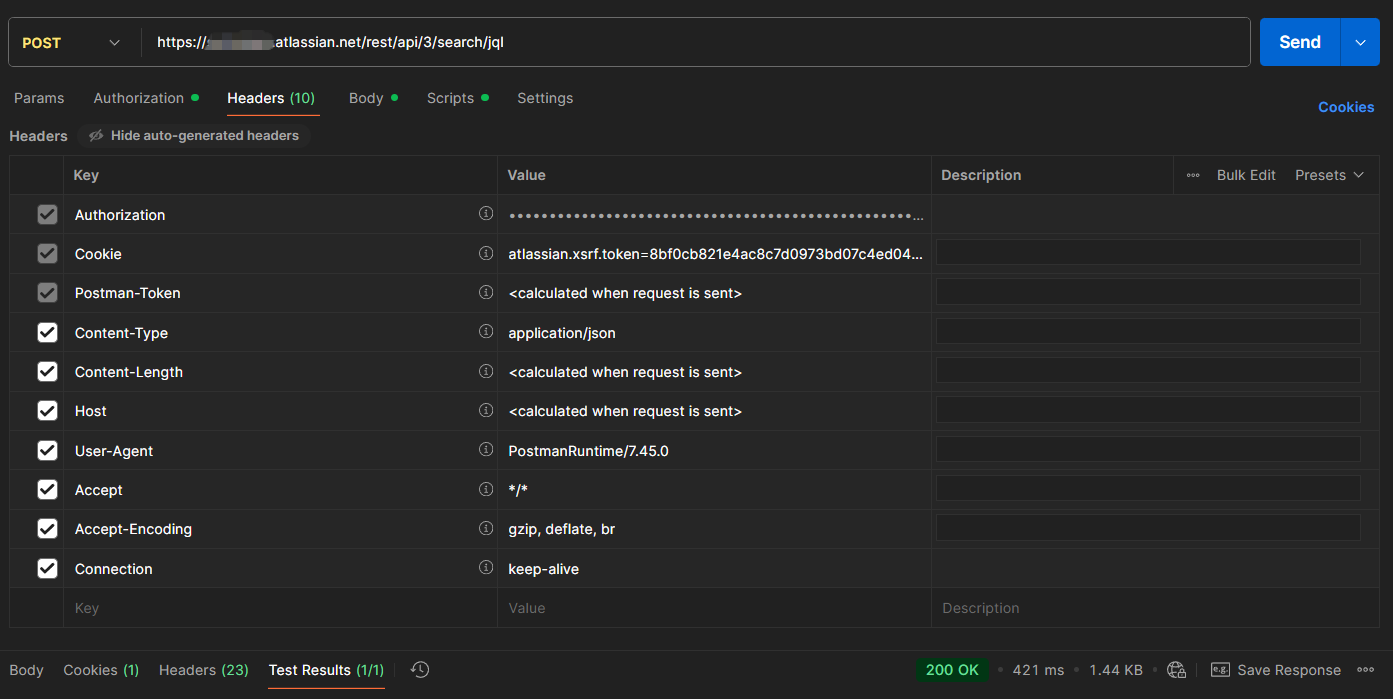Open the Presets dropdown
This screenshot has width=1393, height=699.
[x=1329, y=175]
